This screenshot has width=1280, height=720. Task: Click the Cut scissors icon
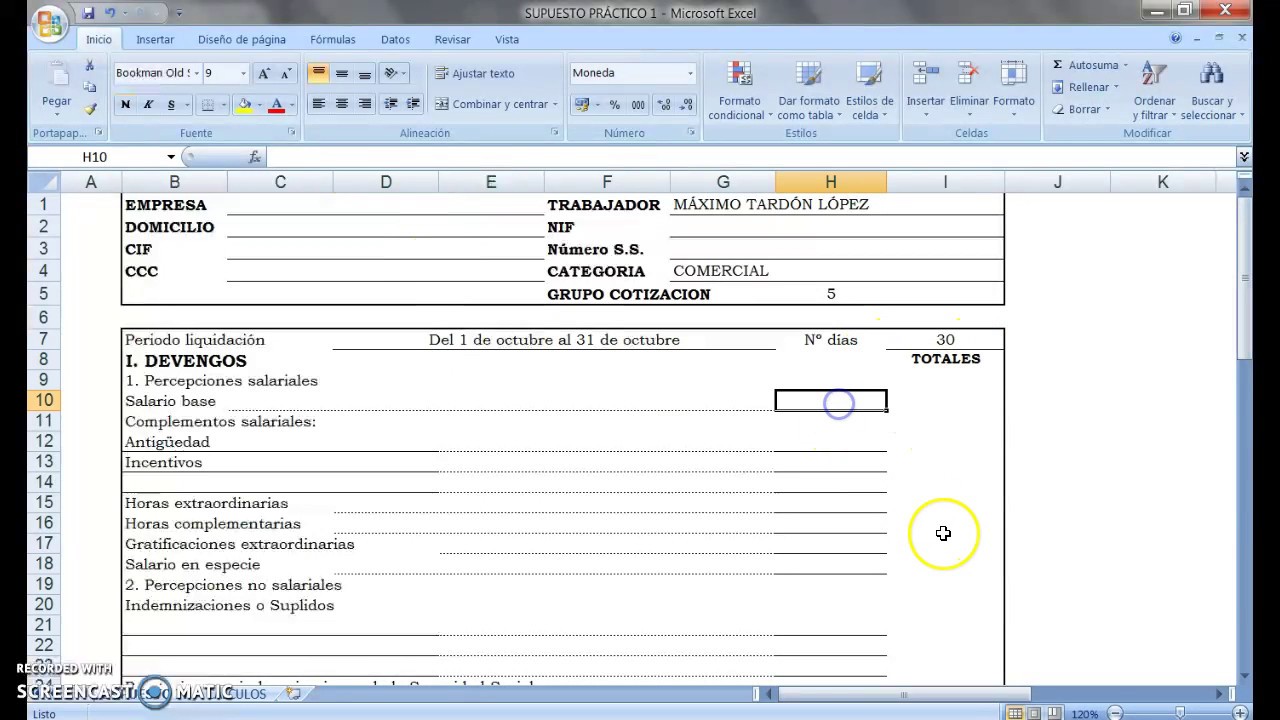[90, 66]
